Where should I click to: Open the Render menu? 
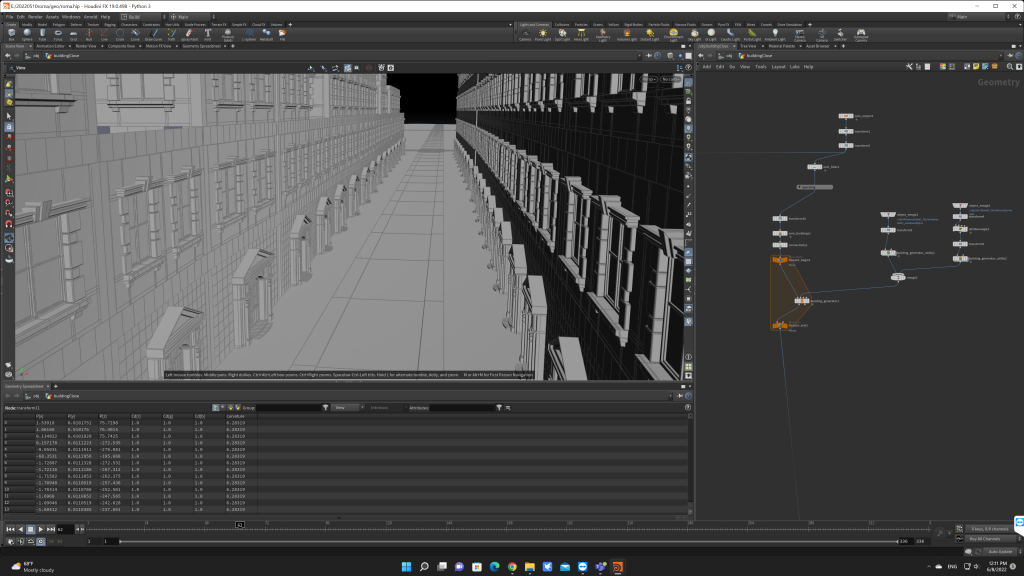35,17
